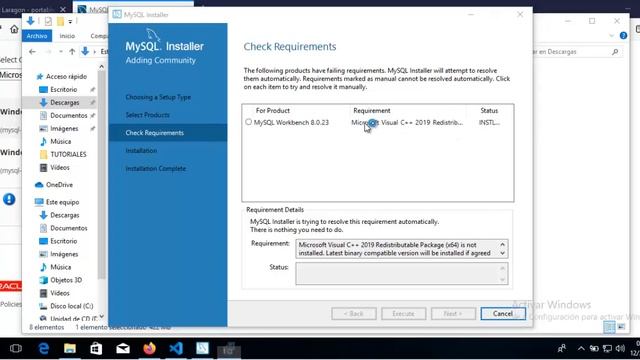Open Disco local (C:) drive

67,306
